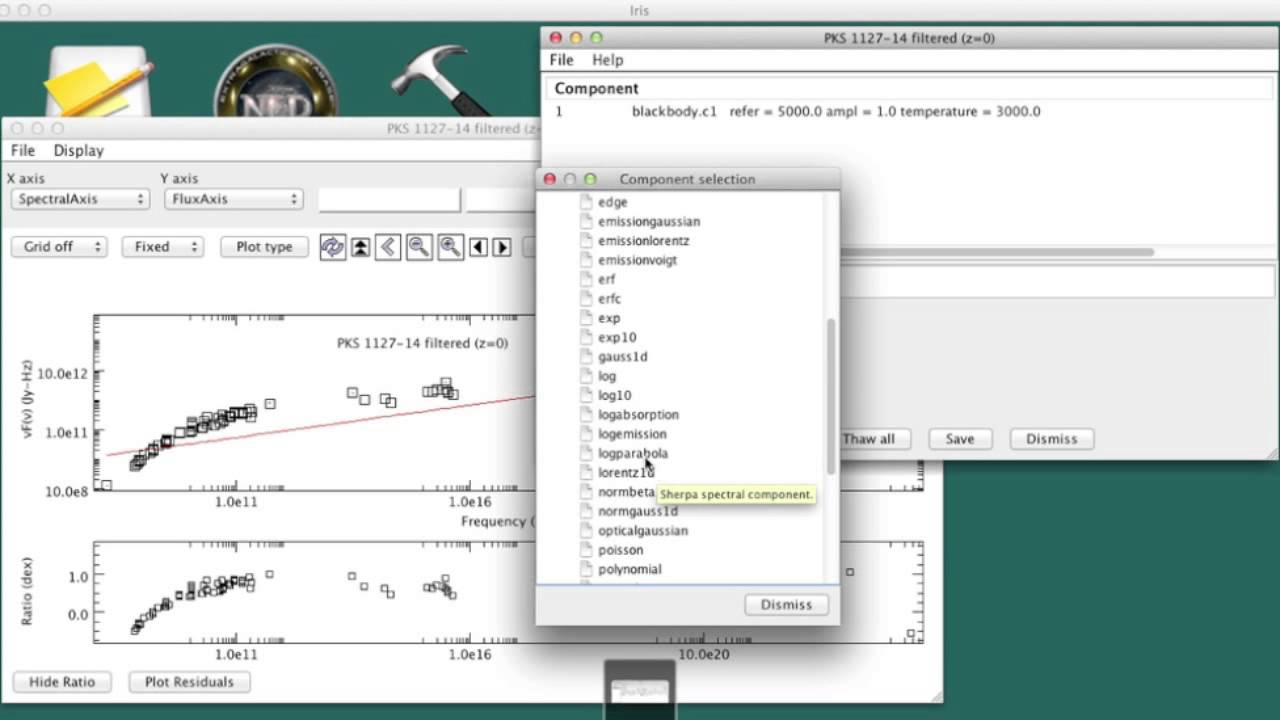
Task: Click the Plot type button
Action: click(264, 247)
